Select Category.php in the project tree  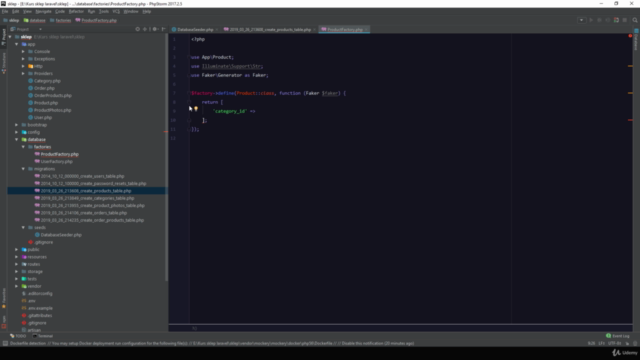(x=44, y=81)
